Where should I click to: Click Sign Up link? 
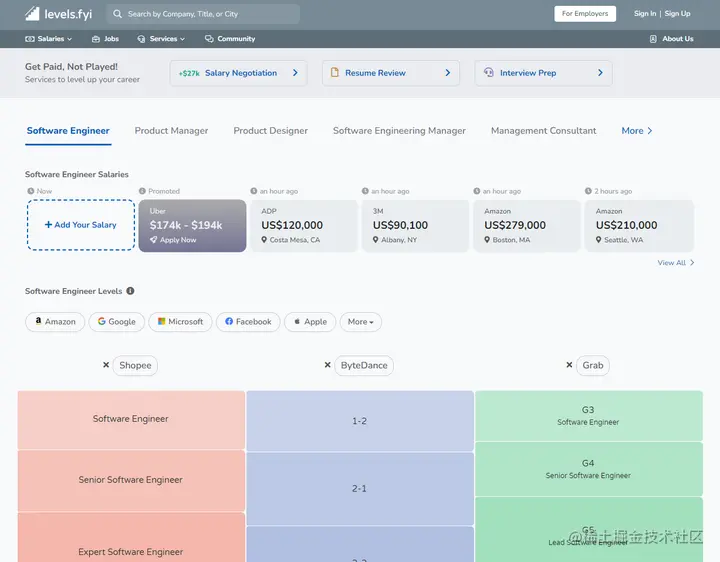point(677,14)
